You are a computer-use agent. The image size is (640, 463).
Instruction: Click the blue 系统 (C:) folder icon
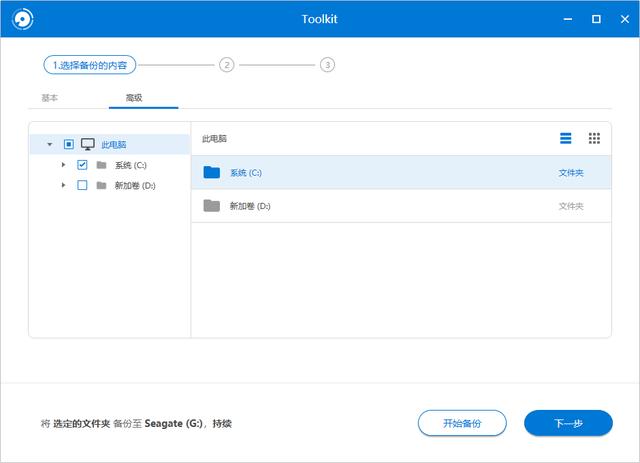pos(211,173)
